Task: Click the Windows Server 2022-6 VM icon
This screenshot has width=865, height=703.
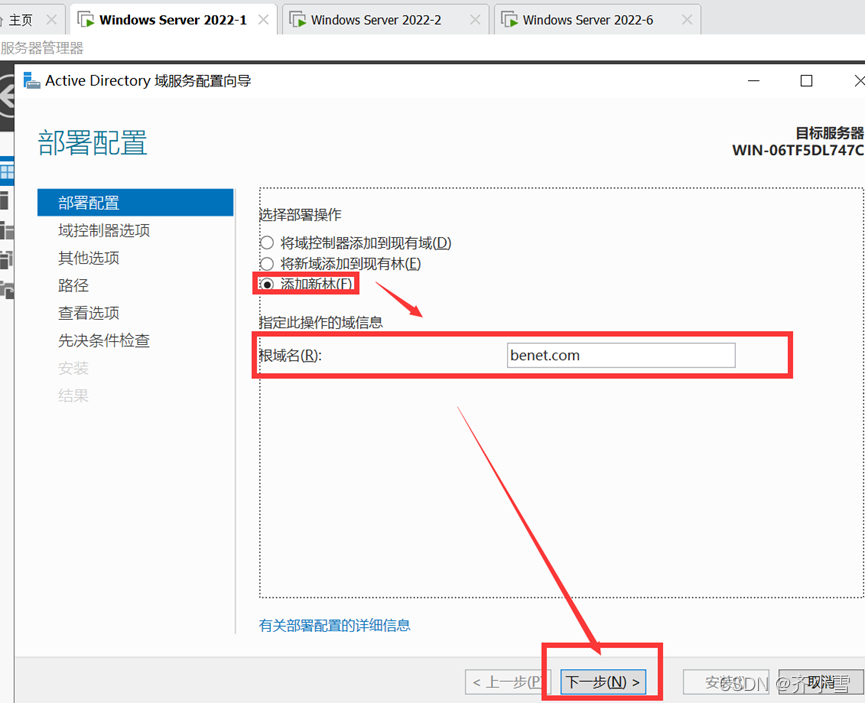Action: (x=510, y=20)
